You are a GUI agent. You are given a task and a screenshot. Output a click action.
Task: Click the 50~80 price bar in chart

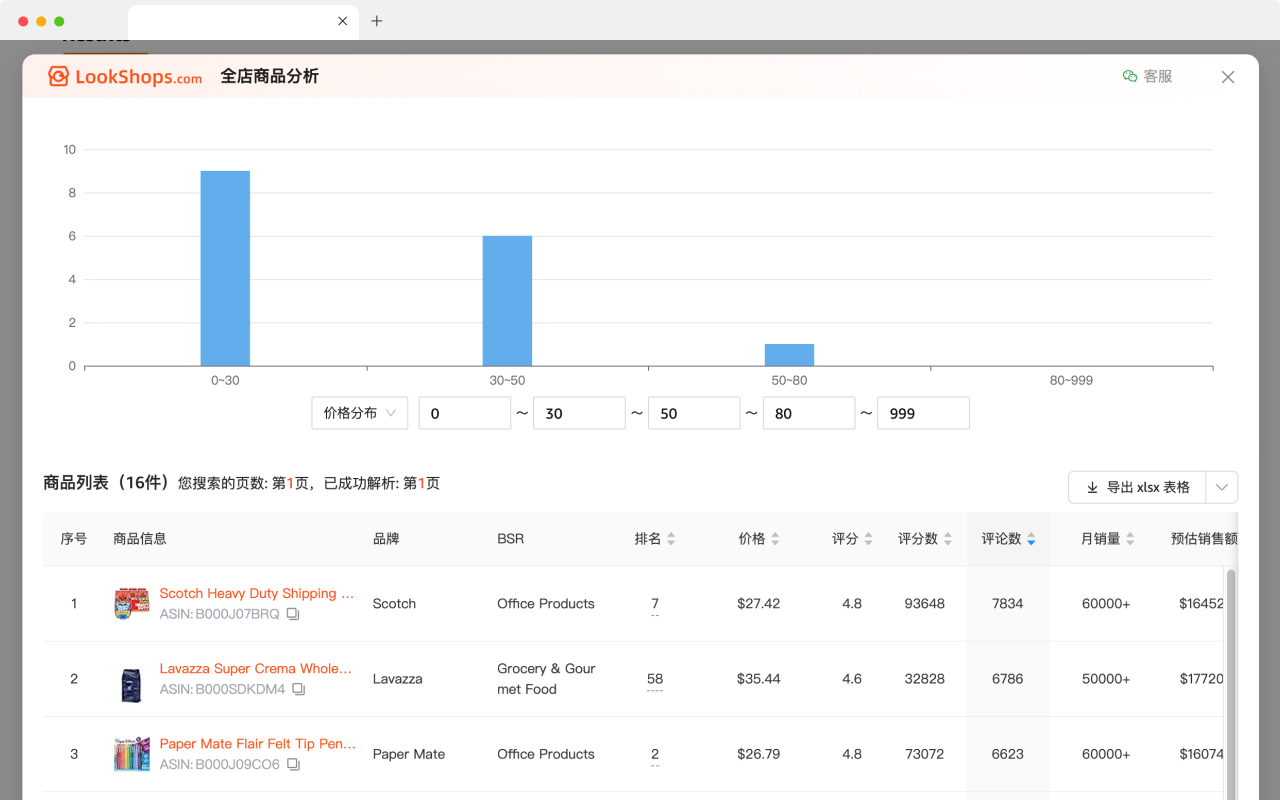coord(789,355)
